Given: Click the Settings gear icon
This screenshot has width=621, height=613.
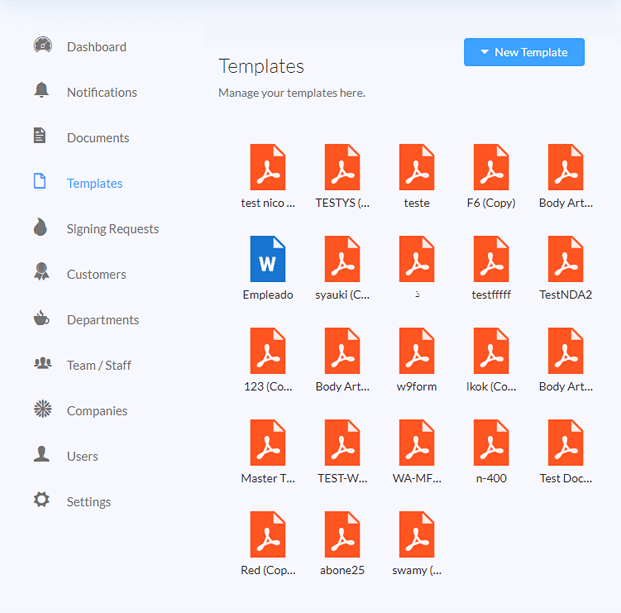Looking at the screenshot, I should click(42, 499).
